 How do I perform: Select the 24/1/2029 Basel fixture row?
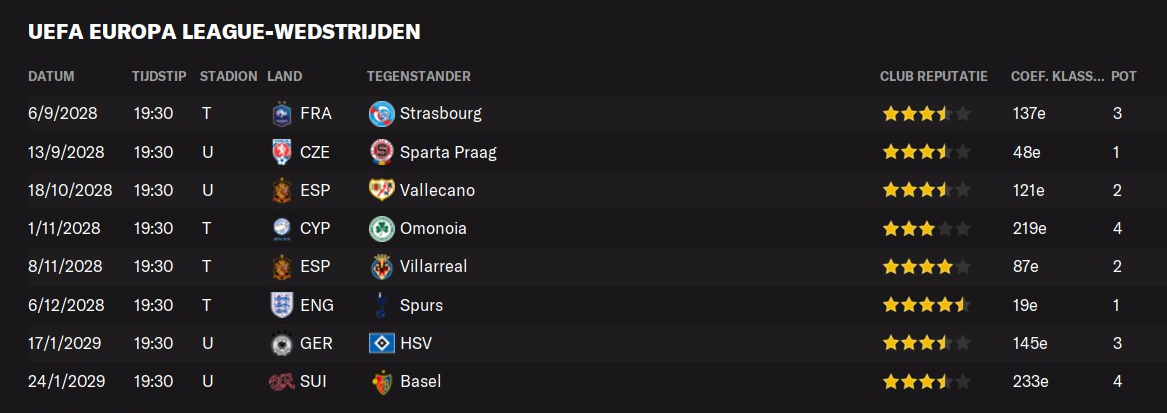pos(584,382)
